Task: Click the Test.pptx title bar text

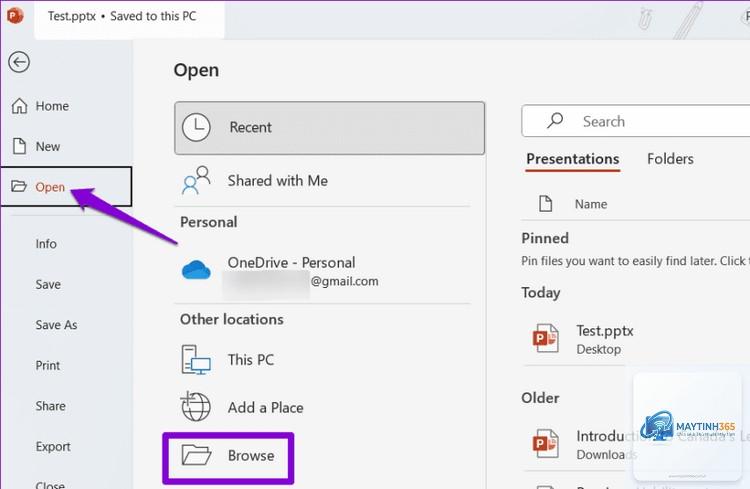Action: click(122, 16)
